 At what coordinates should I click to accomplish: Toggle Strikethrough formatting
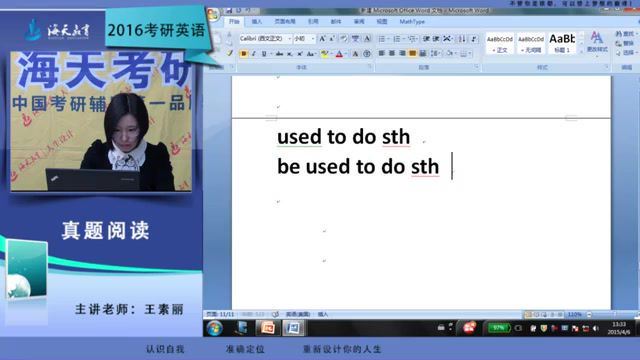point(279,53)
